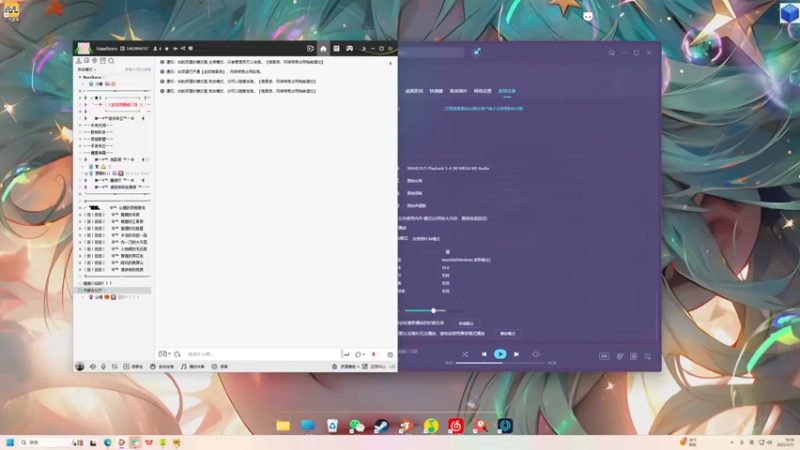Screen dimensions: 800x450
Task: Expand the red-highlighted channel row arrow
Action: [x=86, y=105]
